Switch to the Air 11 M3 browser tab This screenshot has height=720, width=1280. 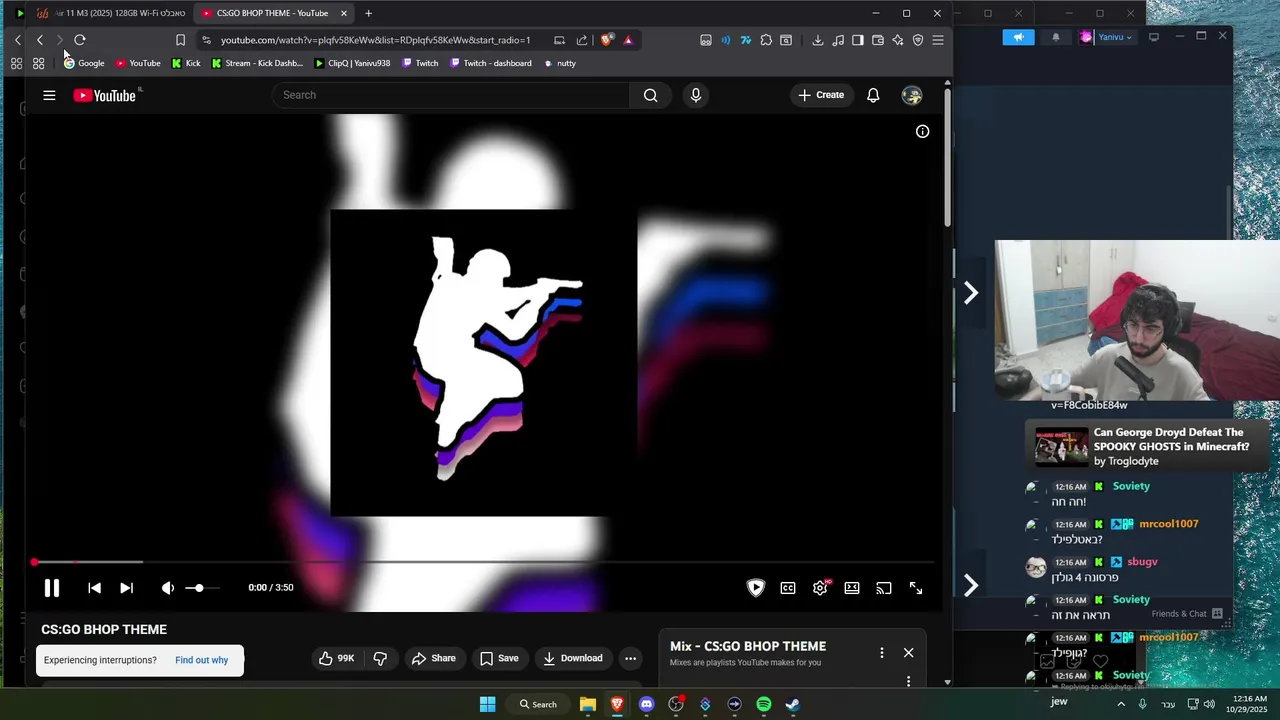[x=110, y=13]
